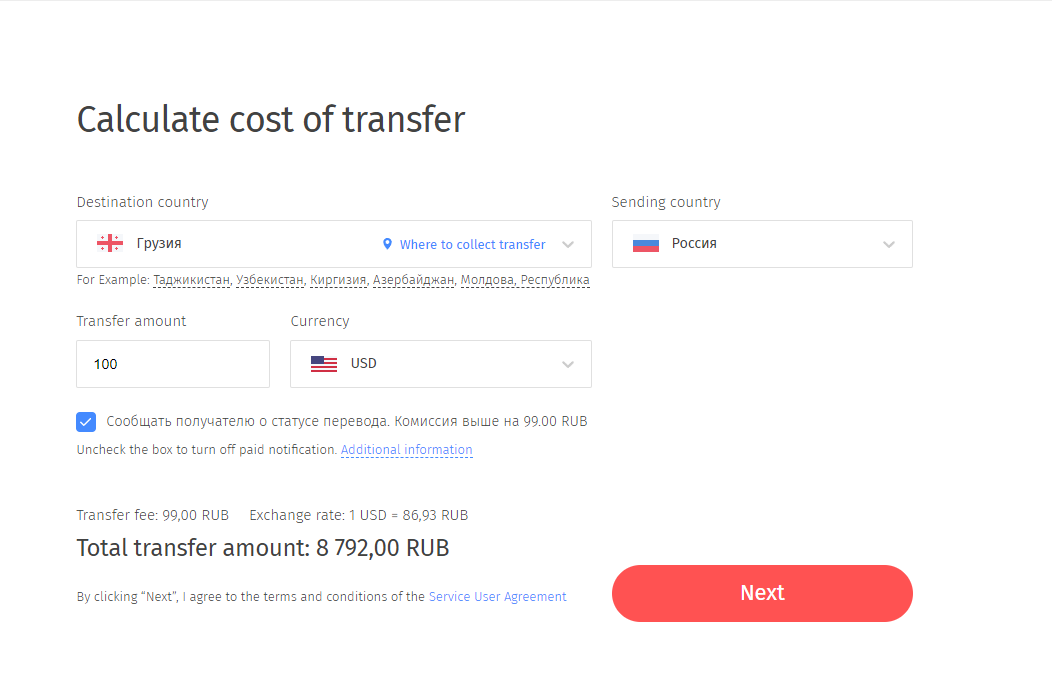Screen dimensions: 1052x693
Task: Click the Georgia flag icon
Action: pos(110,243)
